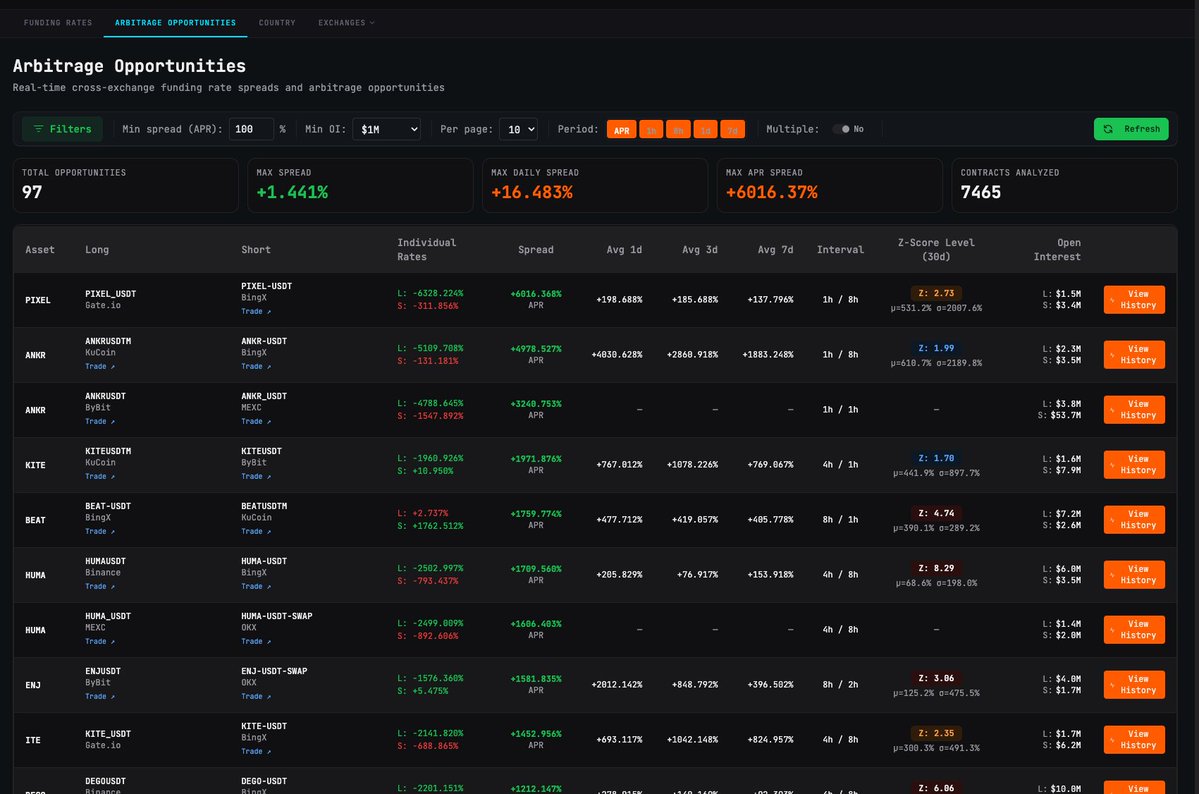Open Trade link under KITEUSDTM KuCoin
1199x794 pixels.
99,477
